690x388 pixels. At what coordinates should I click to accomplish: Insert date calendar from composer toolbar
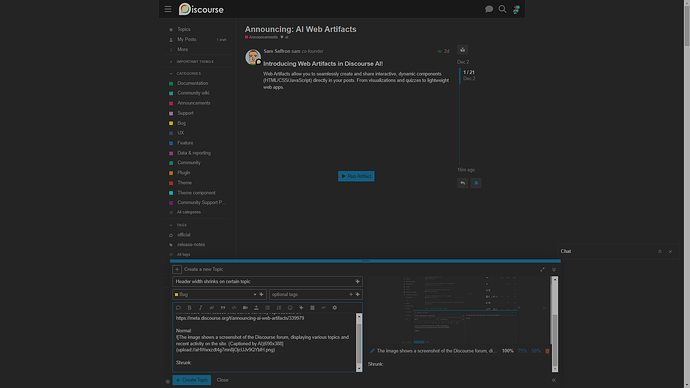click(x=312, y=307)
